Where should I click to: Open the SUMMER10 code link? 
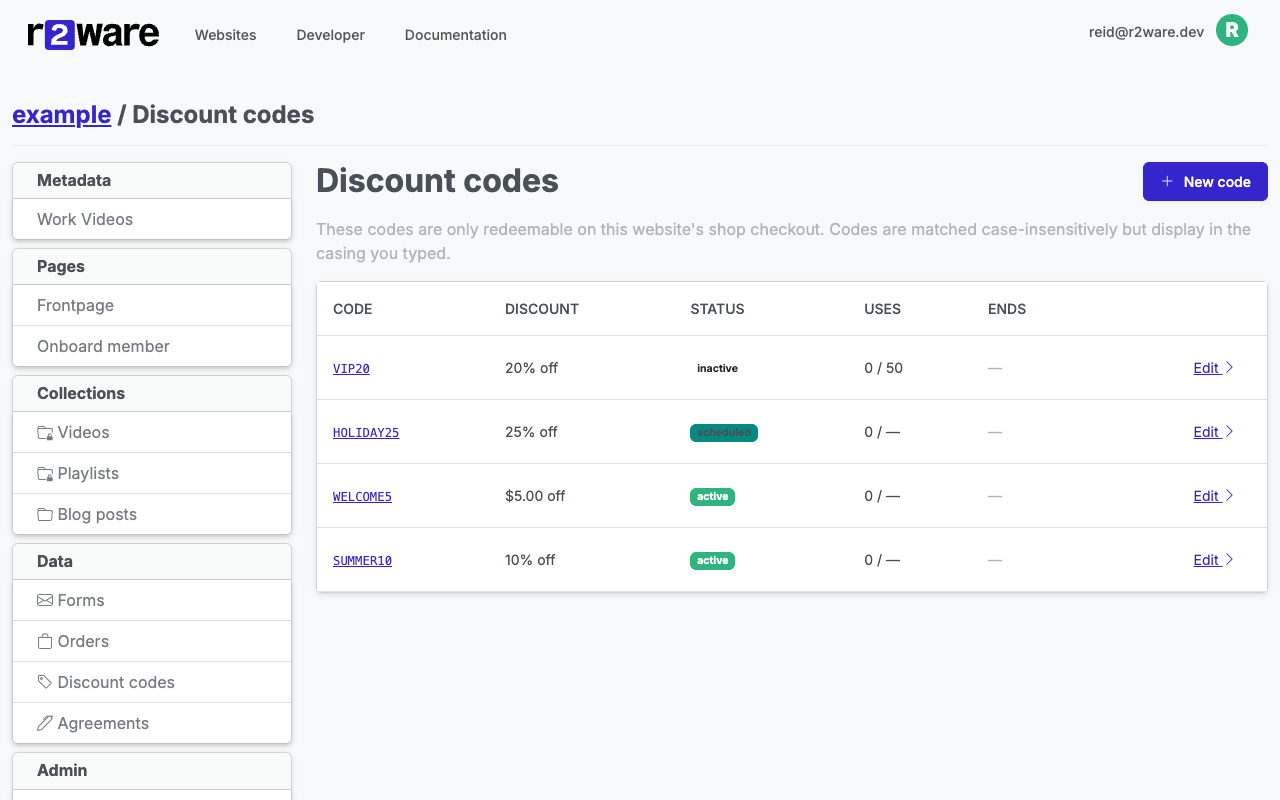[x=362, y=561]
